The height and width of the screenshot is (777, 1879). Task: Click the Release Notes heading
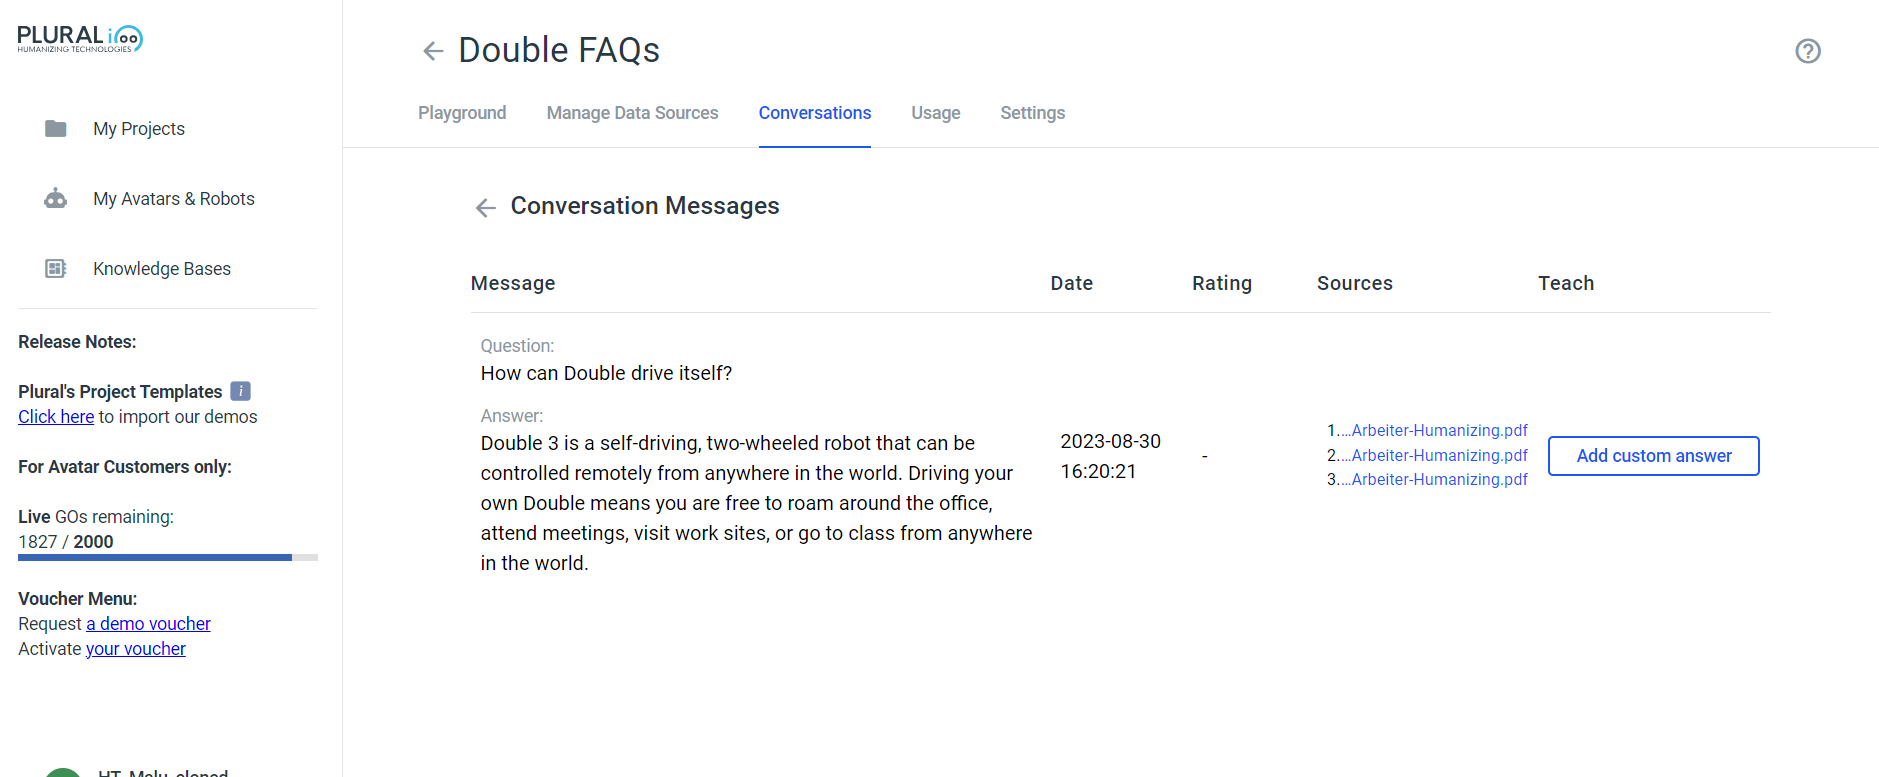[77, 341]
